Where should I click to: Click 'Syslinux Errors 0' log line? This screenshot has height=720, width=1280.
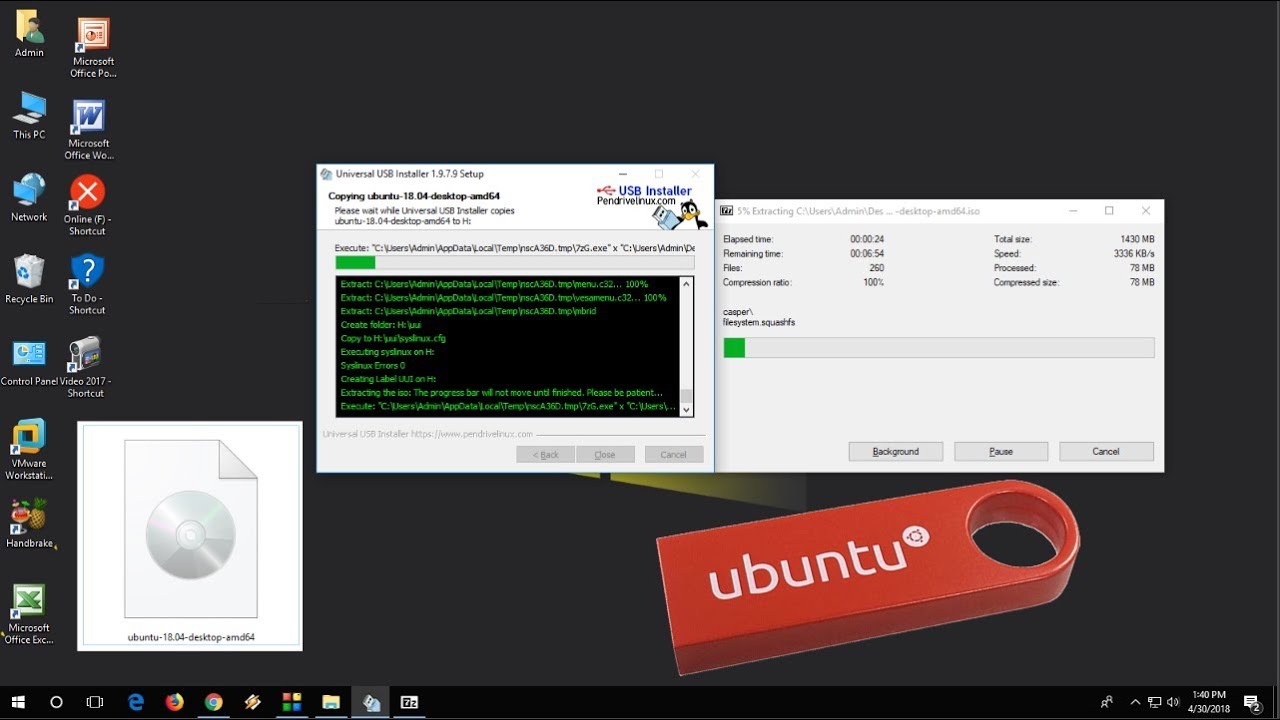click(x=373, y=365)
